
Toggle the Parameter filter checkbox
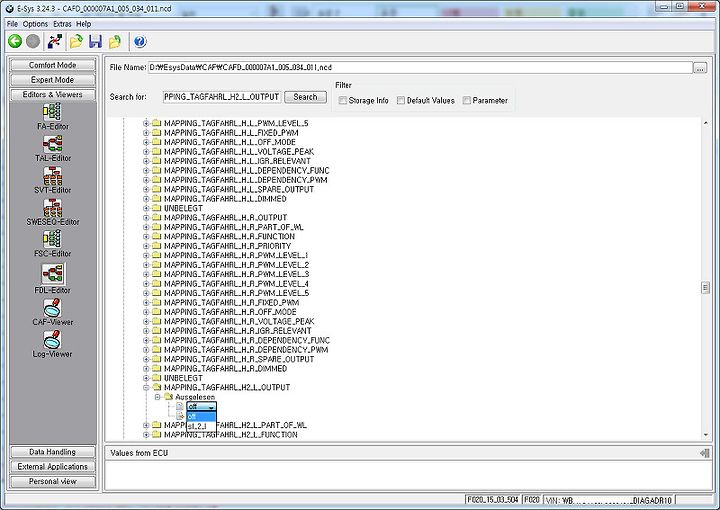pyautogui.click(x=467, y=100)
